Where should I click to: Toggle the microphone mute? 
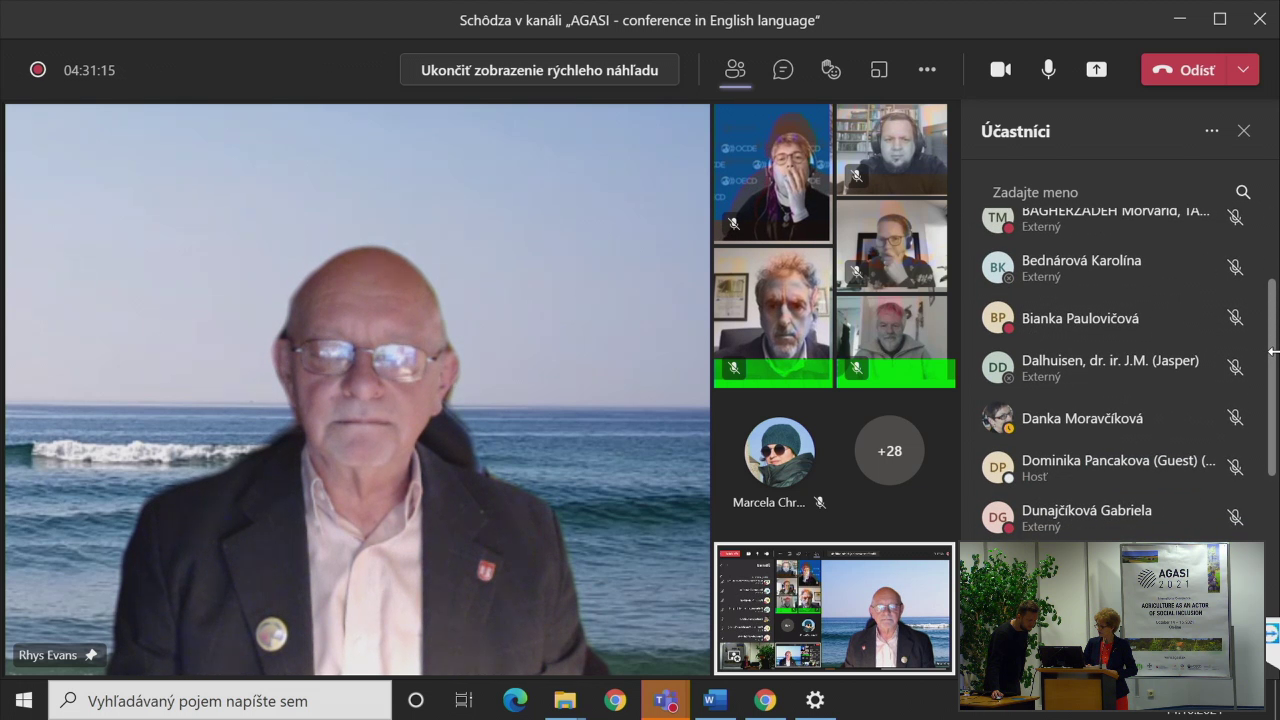[1048, 70]
